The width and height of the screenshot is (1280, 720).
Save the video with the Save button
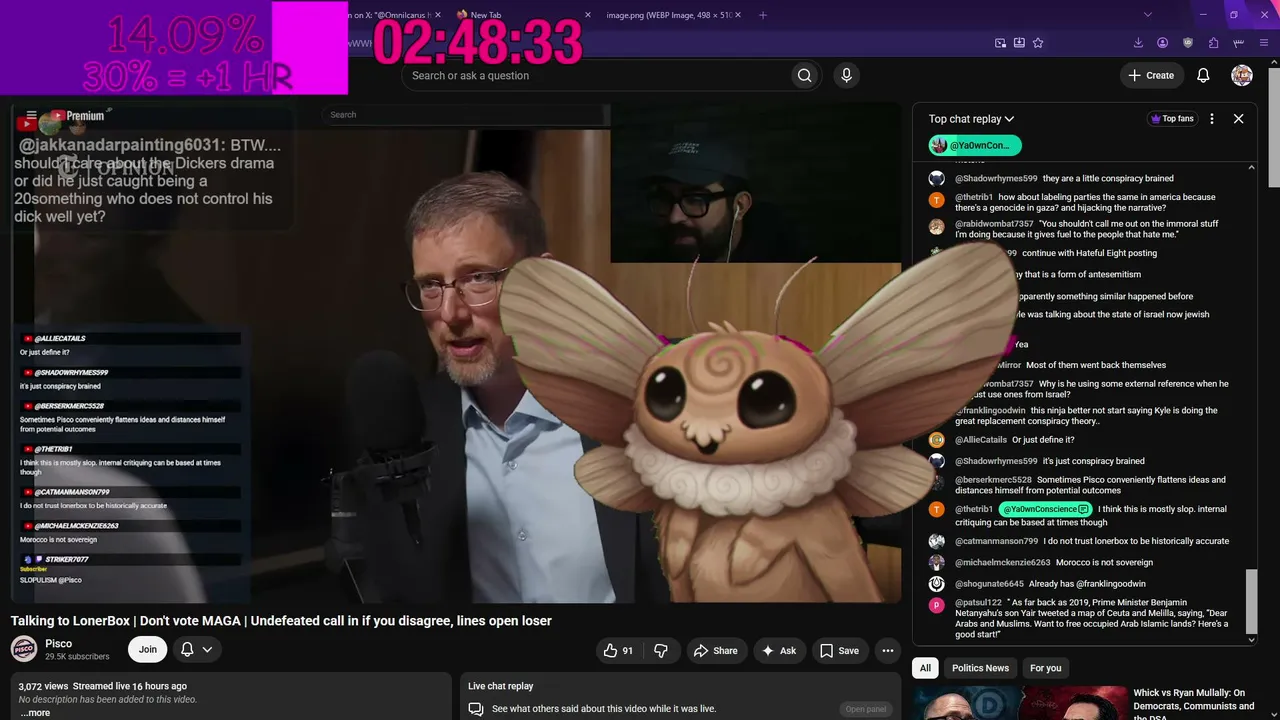pyautogui.click(x=839, y=650)
